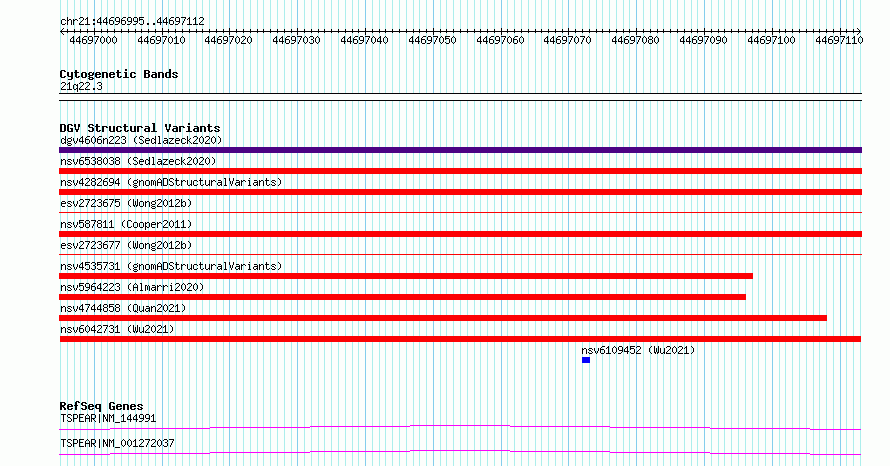Open nsv4282694 (gnomADStructuralVariants) label
The image size is (890, 466).
point(171,182)
